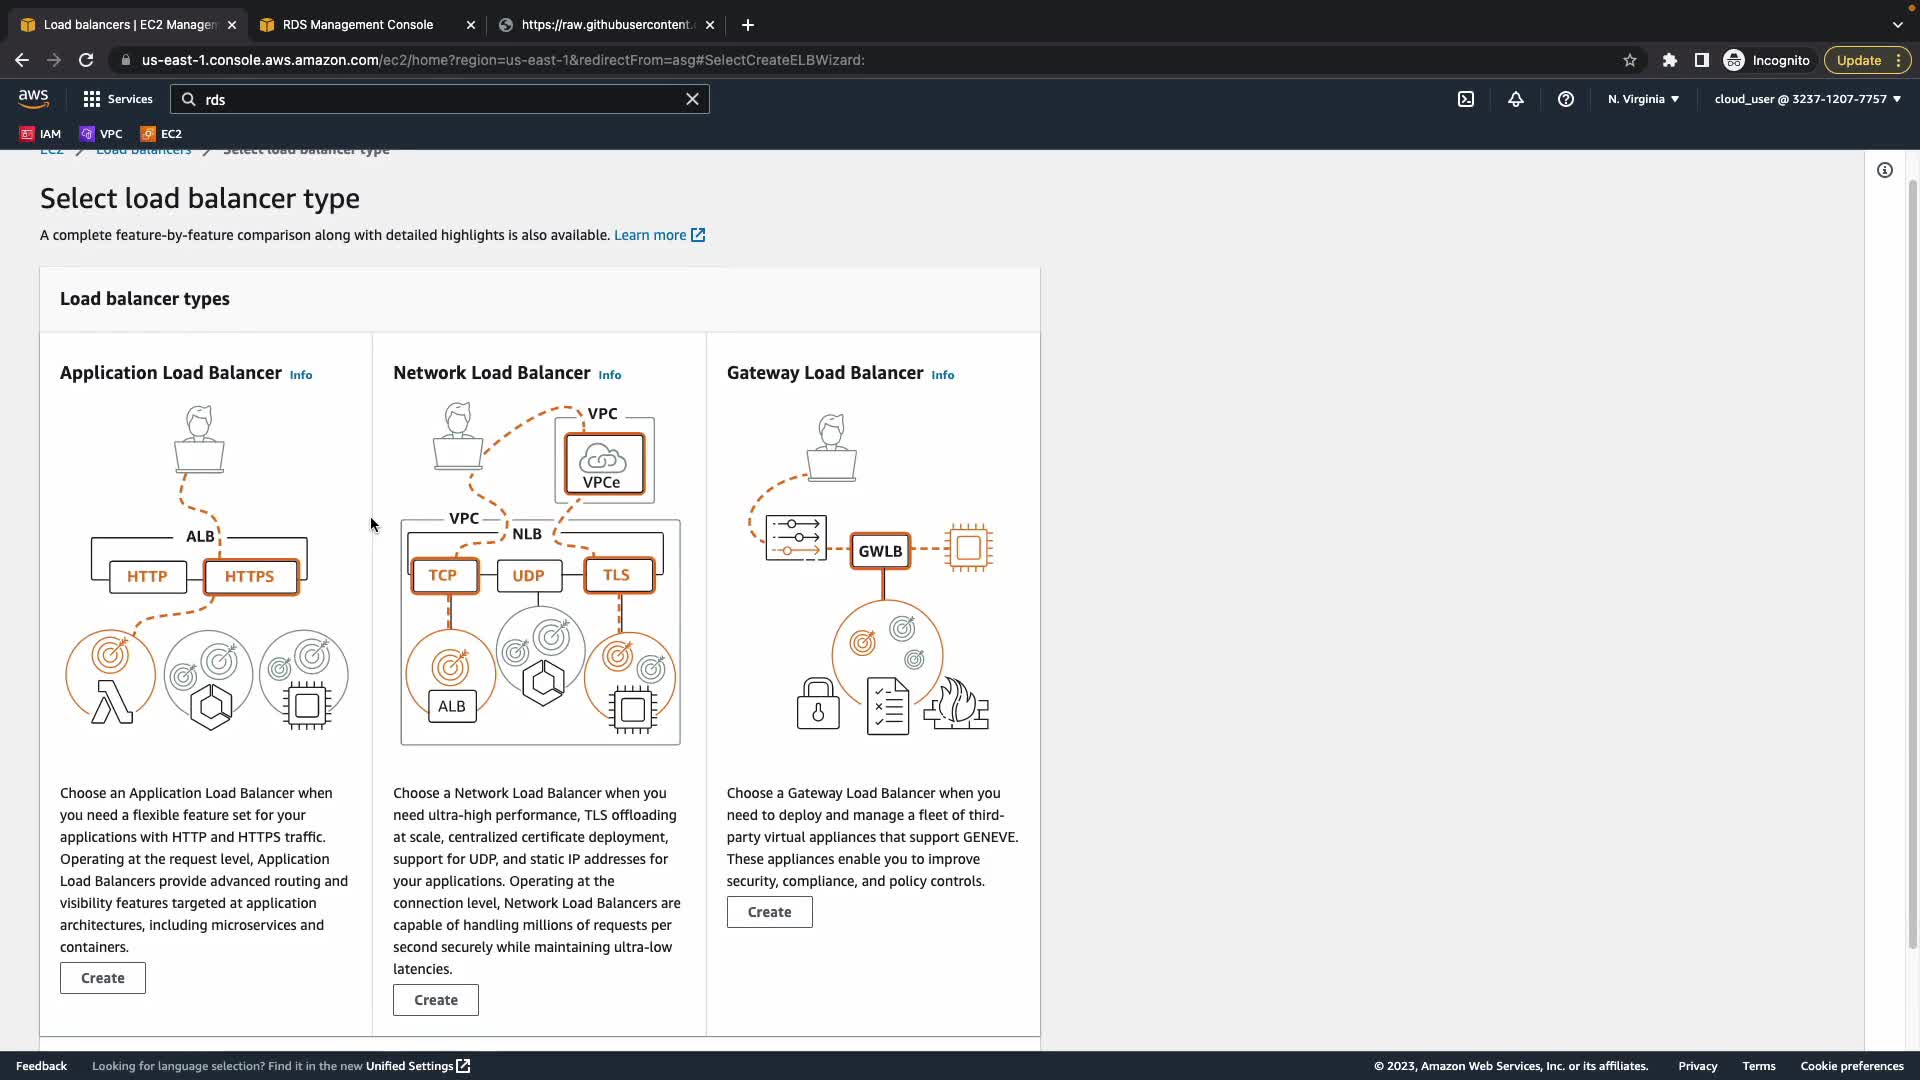Screen dimensions: 1920x1080
Task: Expand the cloud_user account menu
Action: 1807,99
